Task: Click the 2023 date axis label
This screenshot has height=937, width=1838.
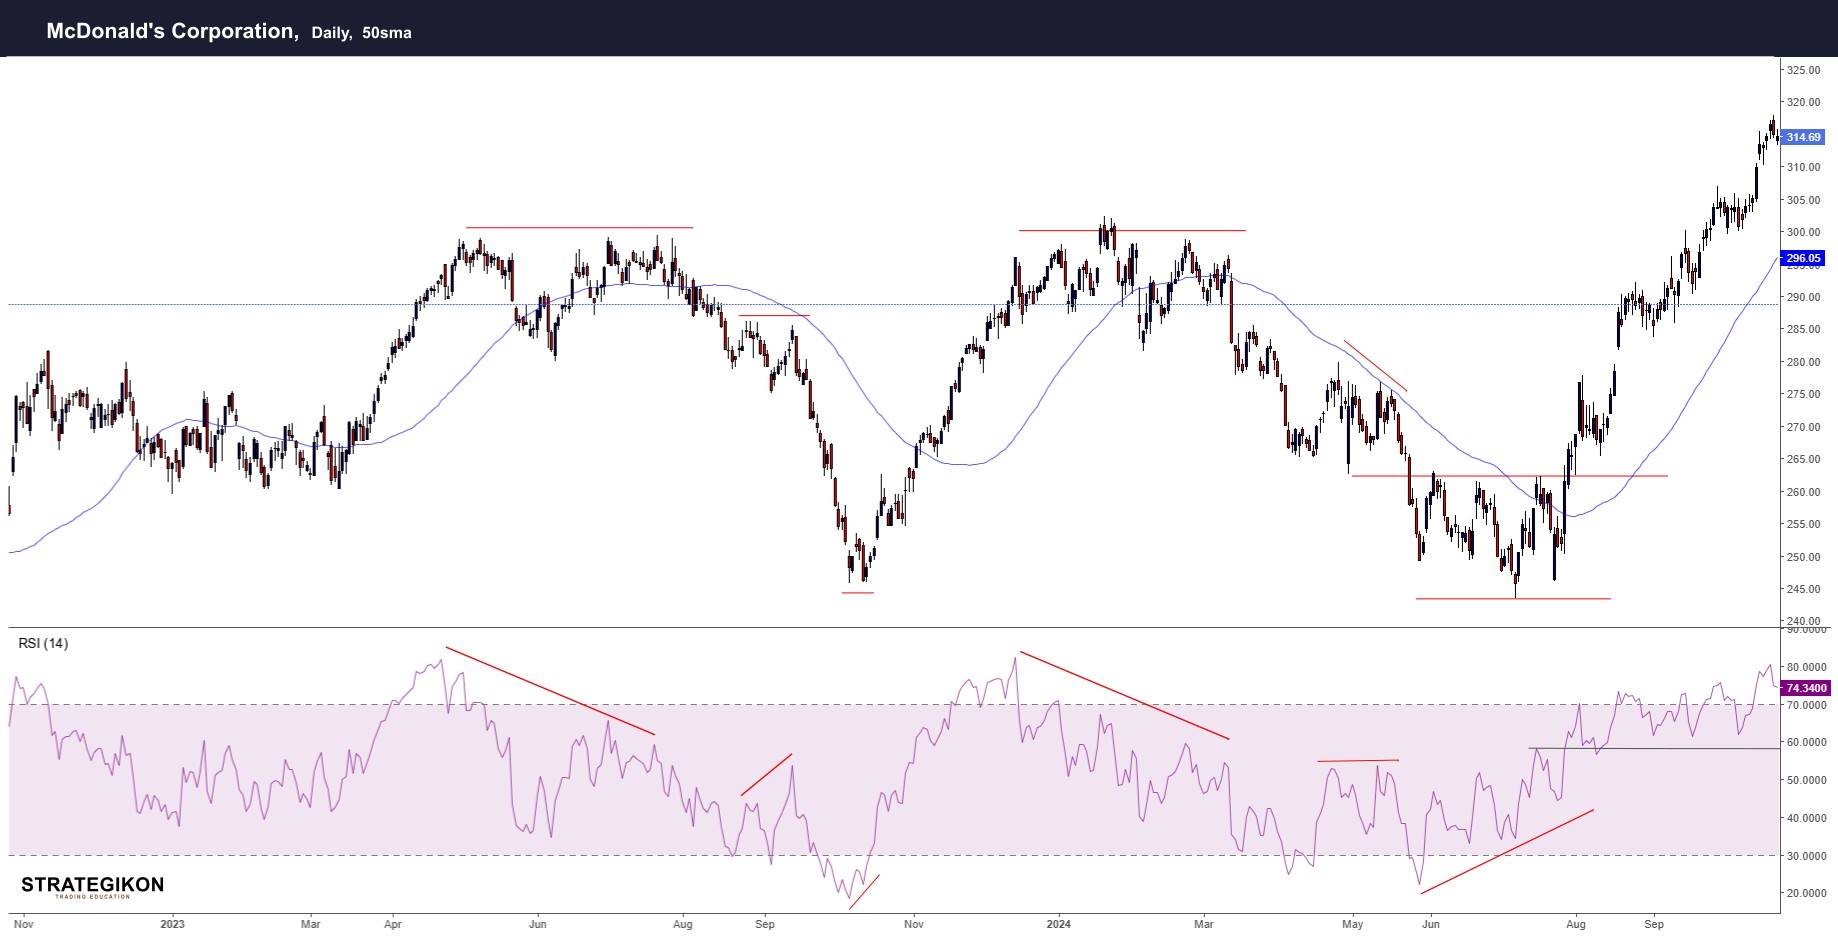Action: coord(172,924)
